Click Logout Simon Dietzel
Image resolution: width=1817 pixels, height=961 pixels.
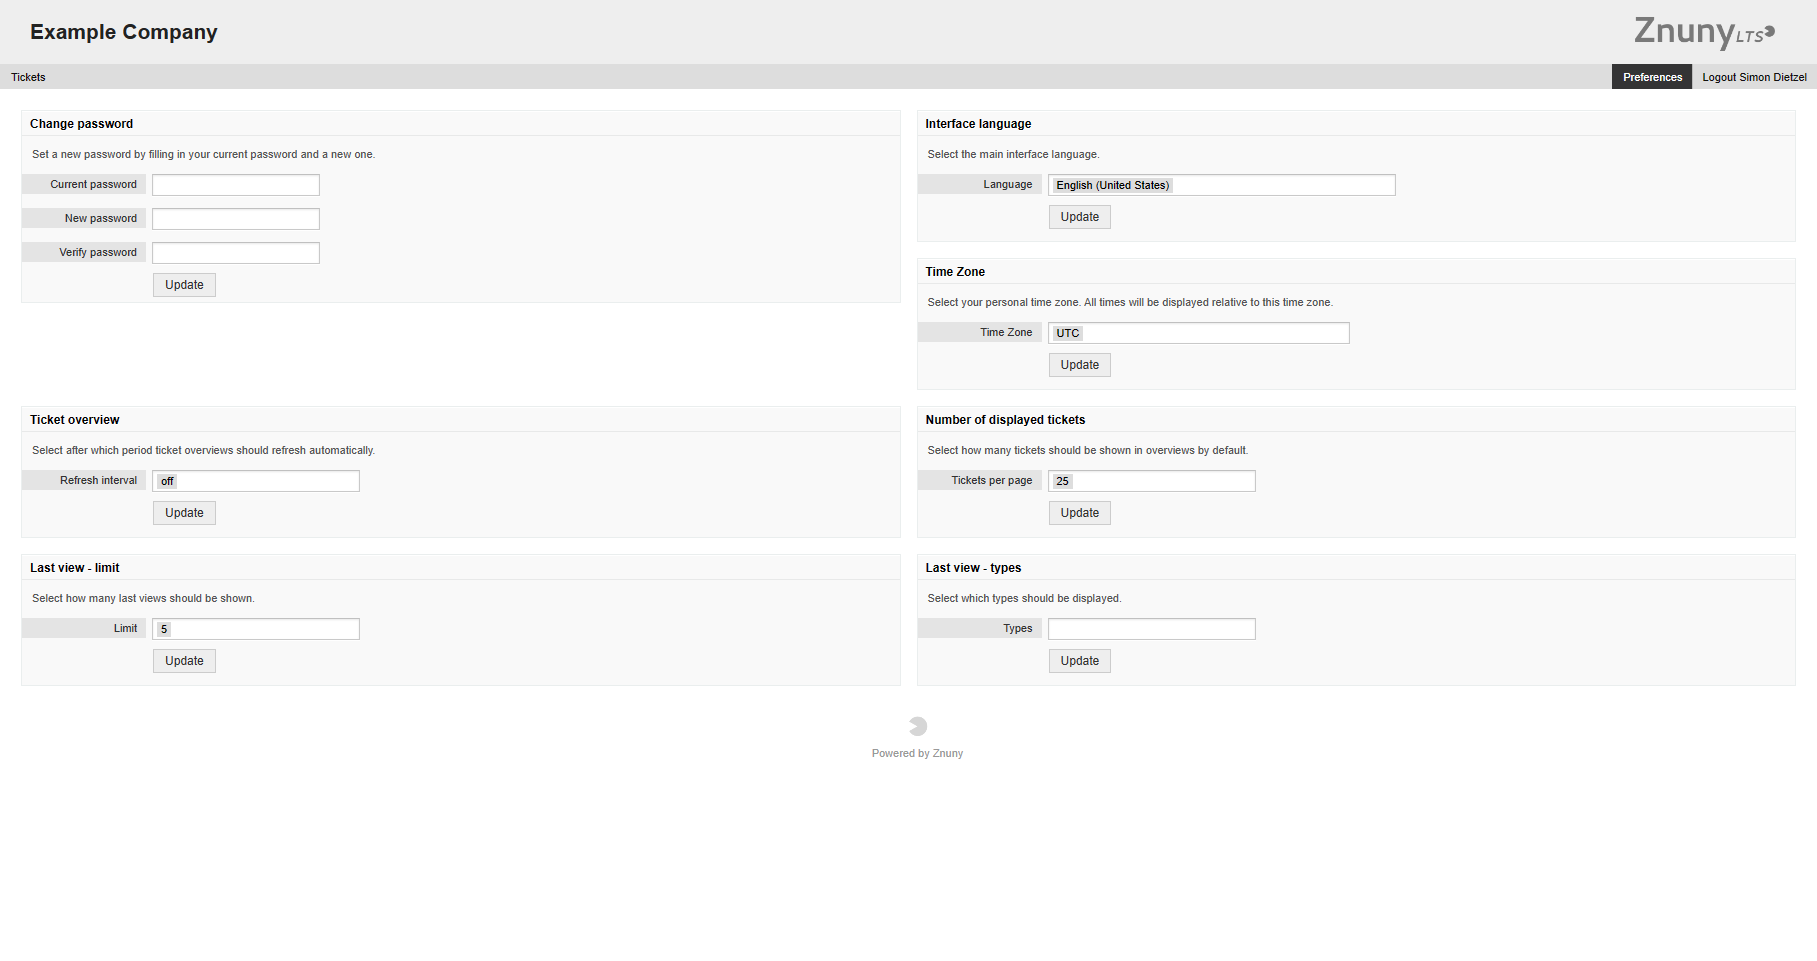click(1753, 77)
